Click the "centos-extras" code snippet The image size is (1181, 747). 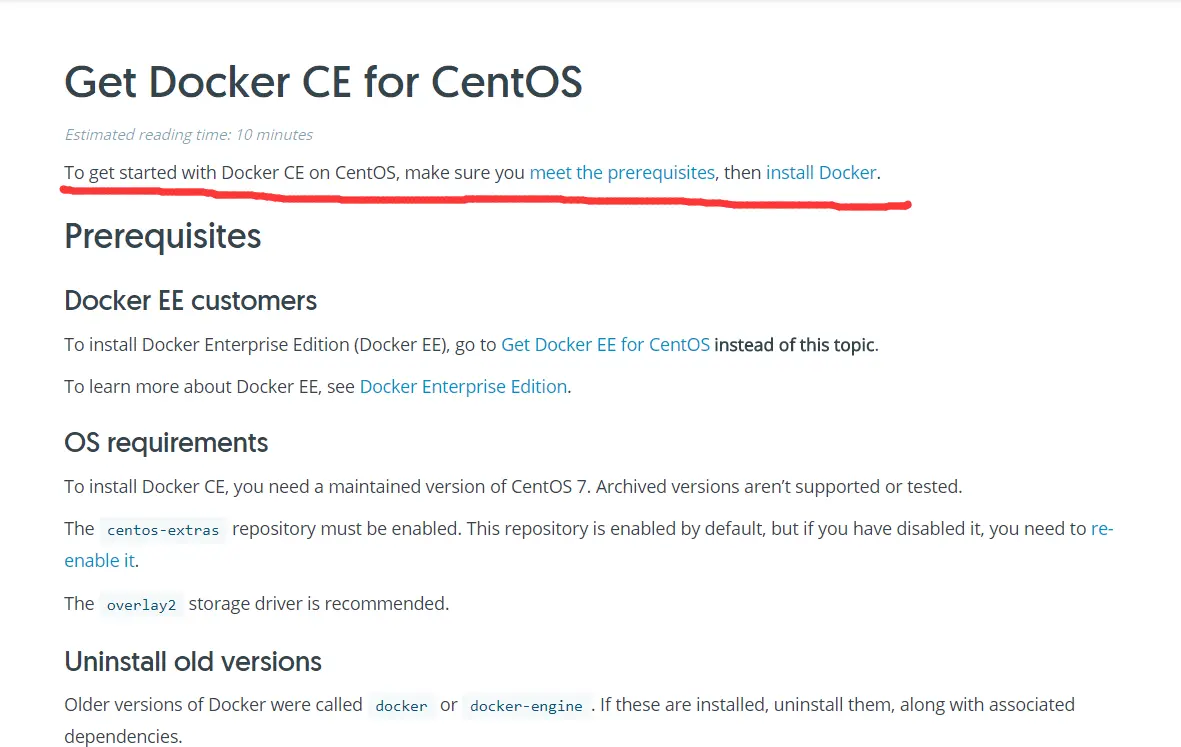[x=163, y=530]
